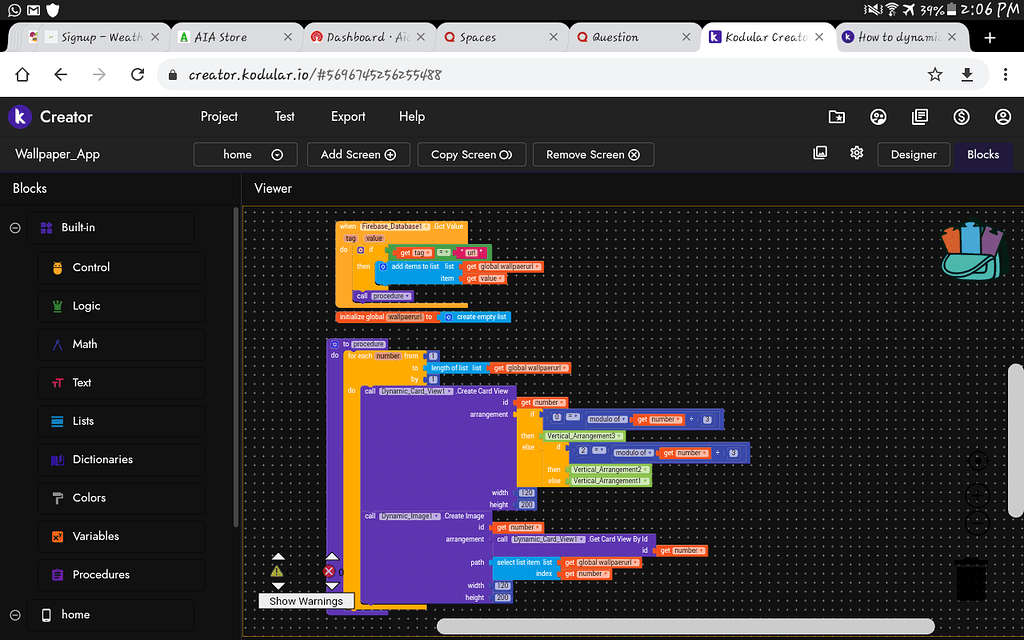Viewport: 1024px width, 640px height.
Task: Open the user account profile icon
Action: 1003,117
